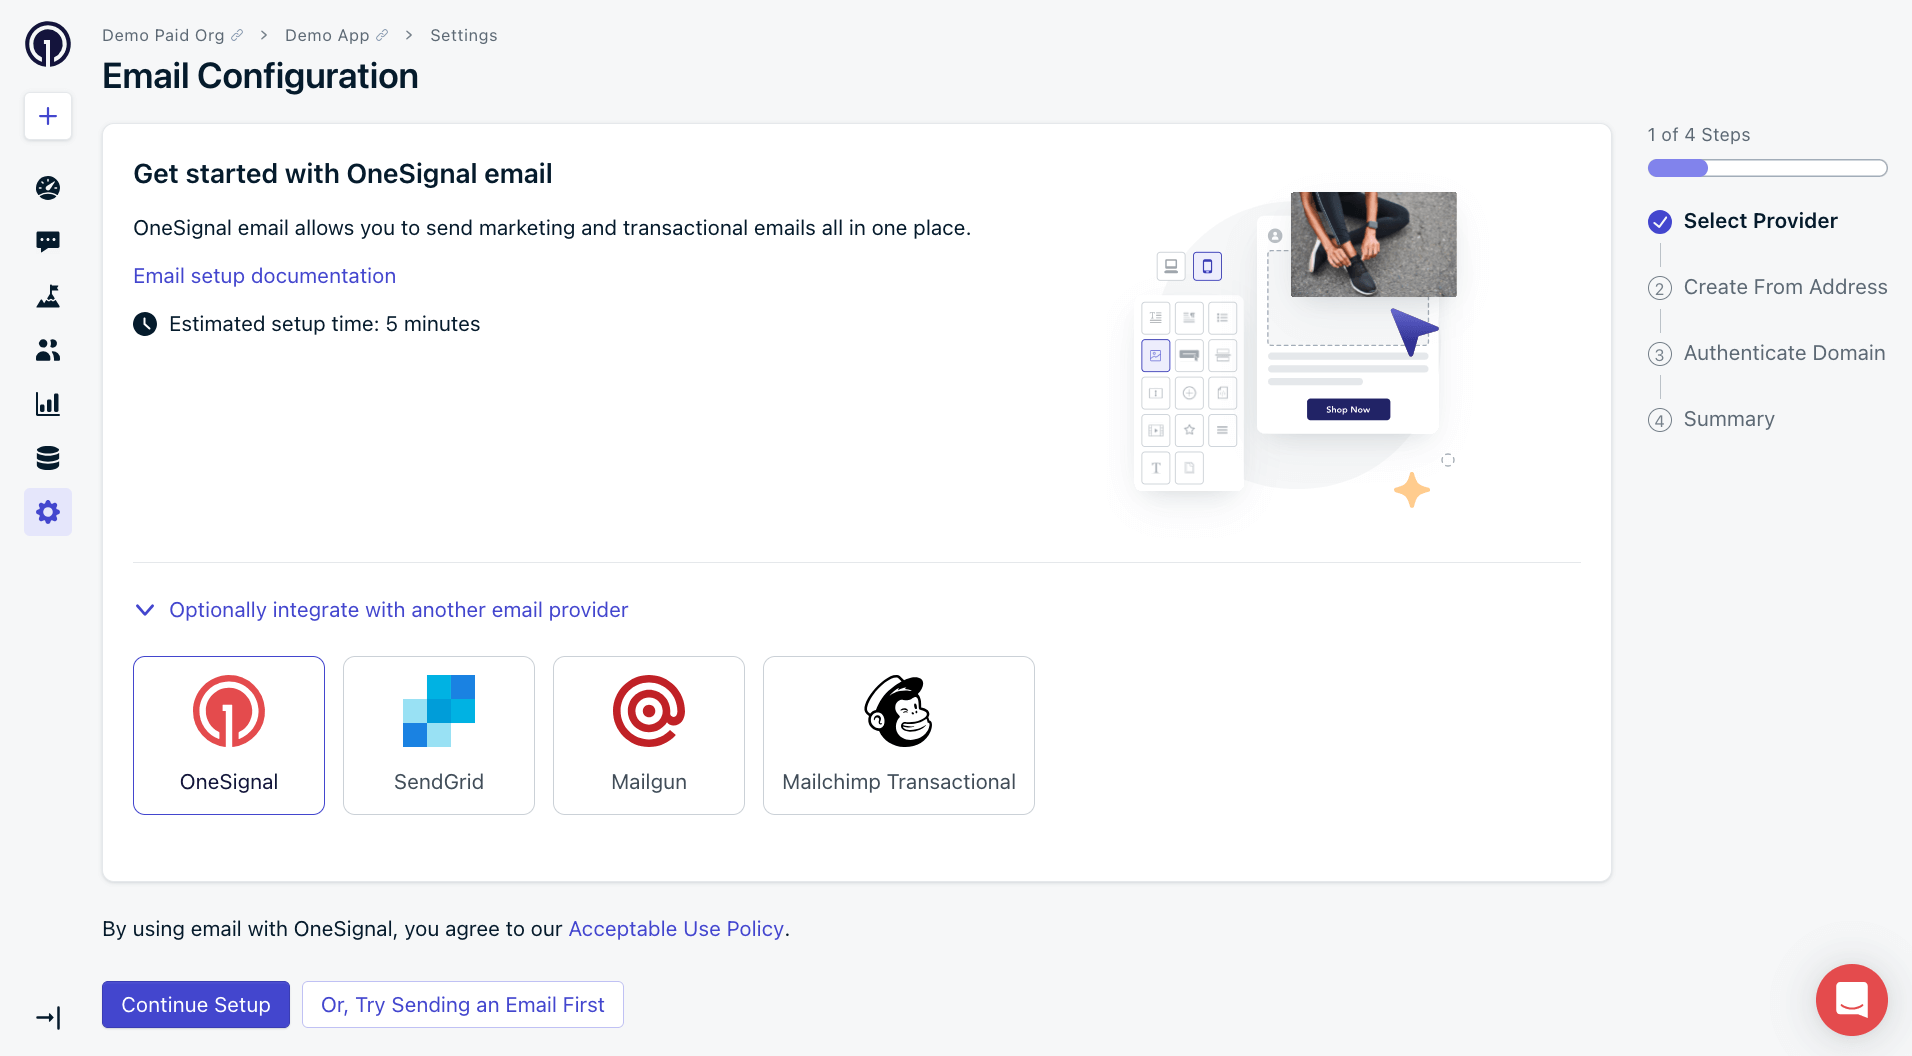Click the Mailgun at-sign logo

tap(649, 711)
